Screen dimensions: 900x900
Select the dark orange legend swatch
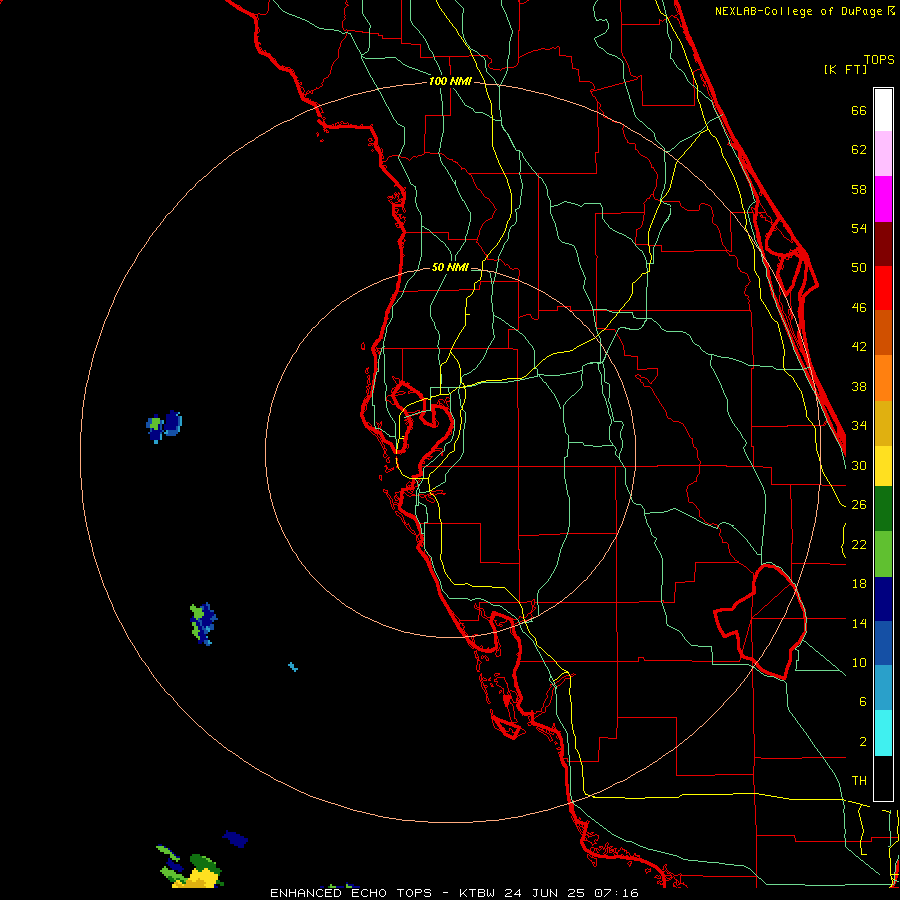point(883,333)
